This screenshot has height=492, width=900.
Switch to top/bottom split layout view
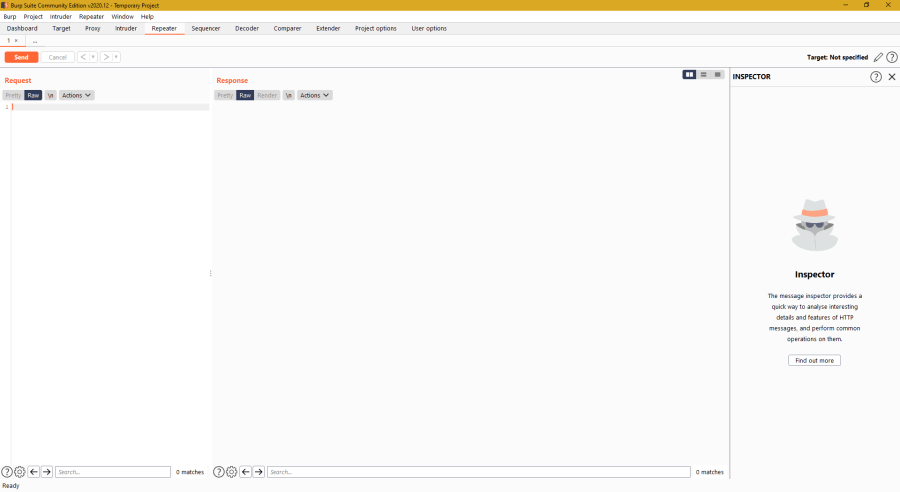704,75
